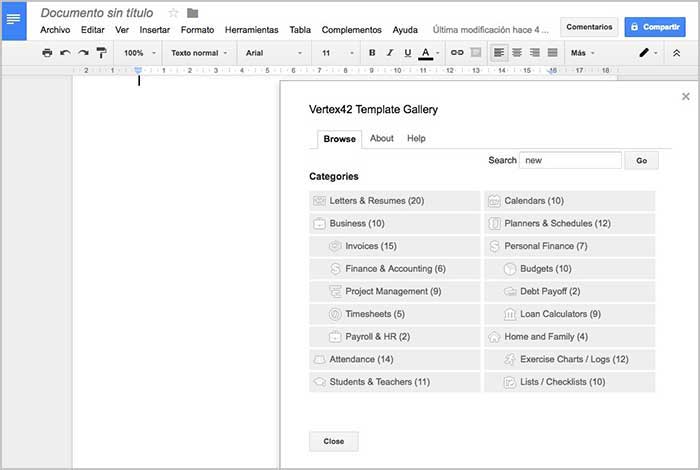The width and height of the screenshot is (700, 470).
Task: Open the Herramientas menu
Action: [x=251, y=30]
